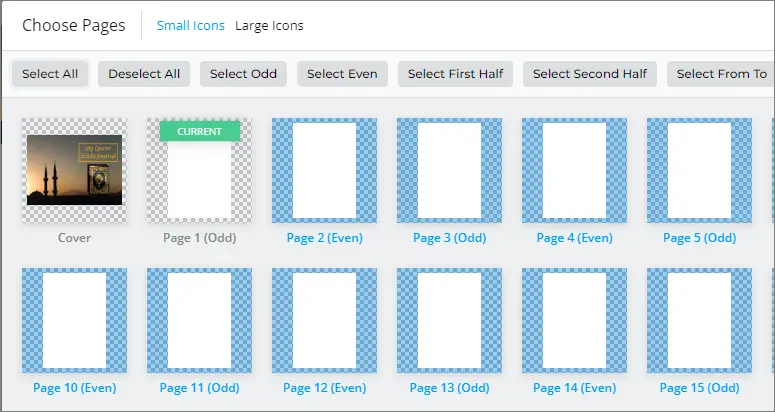Toggle Page 11 (Odd) thumbnail

(x=199, y=321)
